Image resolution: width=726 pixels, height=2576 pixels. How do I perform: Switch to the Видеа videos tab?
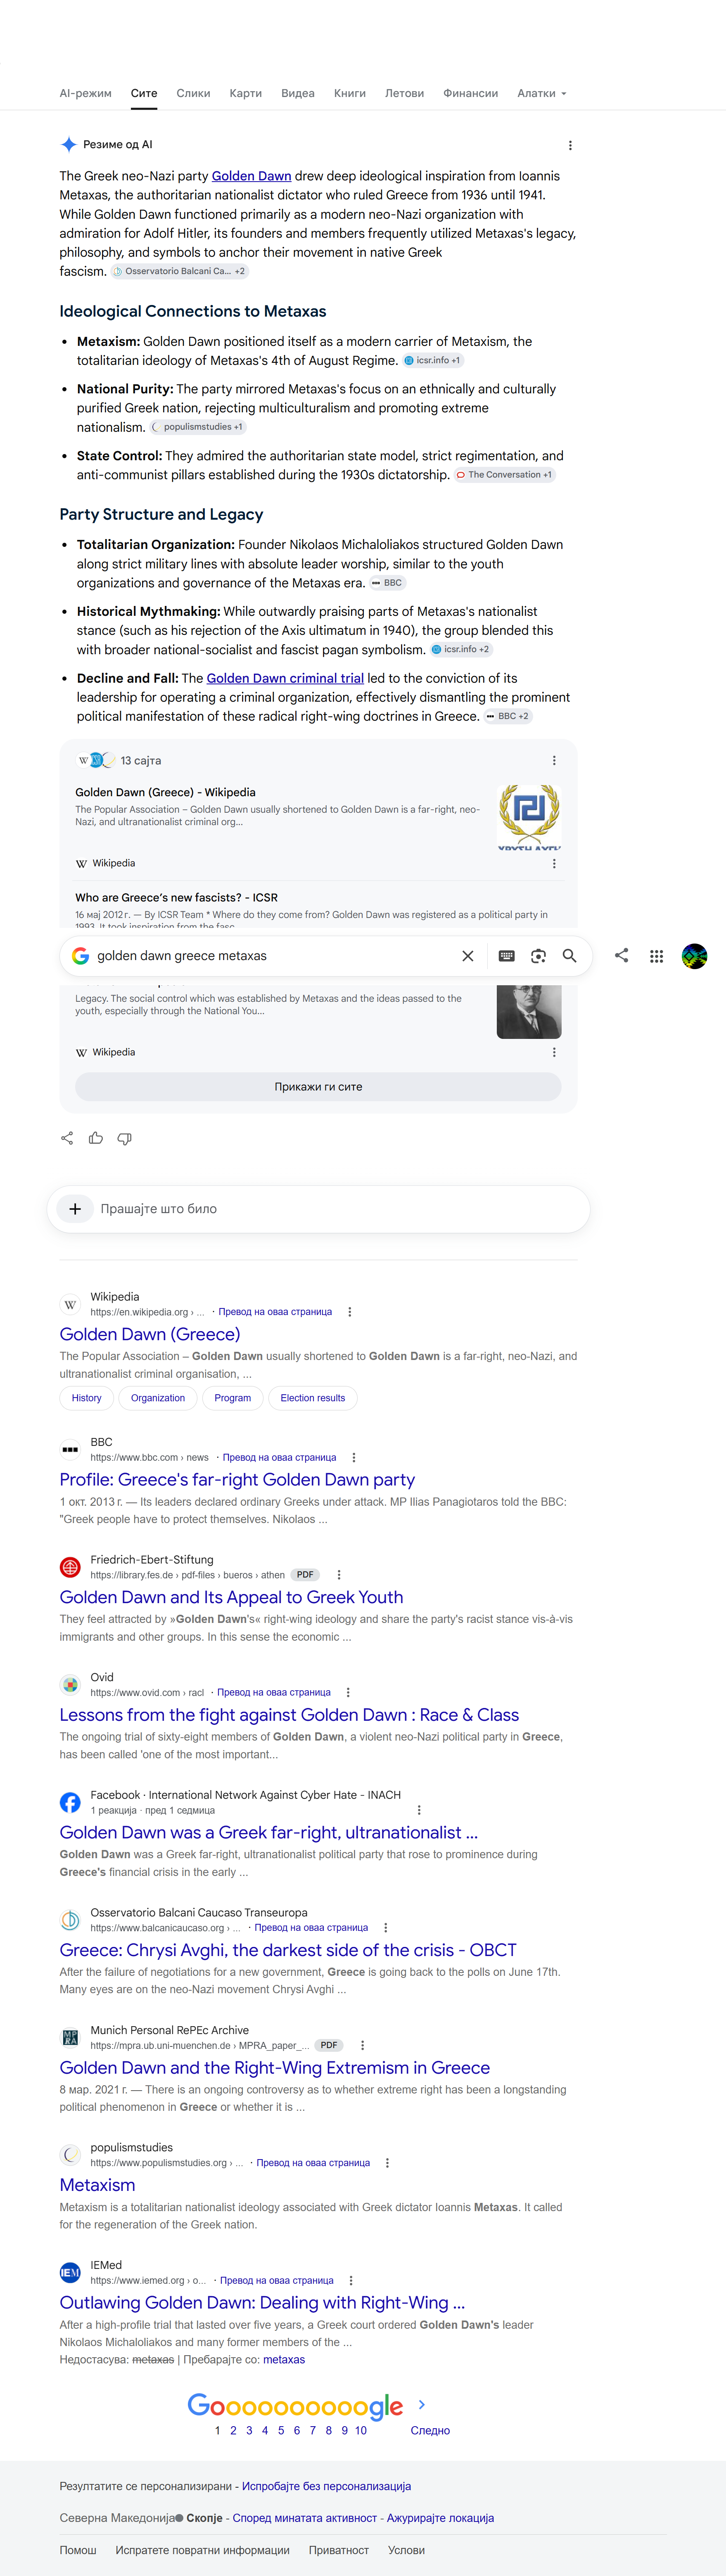point(298,93)
